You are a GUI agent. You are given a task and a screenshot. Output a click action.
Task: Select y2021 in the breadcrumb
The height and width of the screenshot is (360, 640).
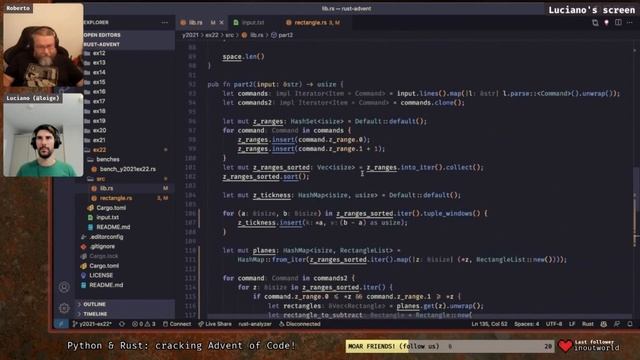pyautogui.click(x=190, y=35)
